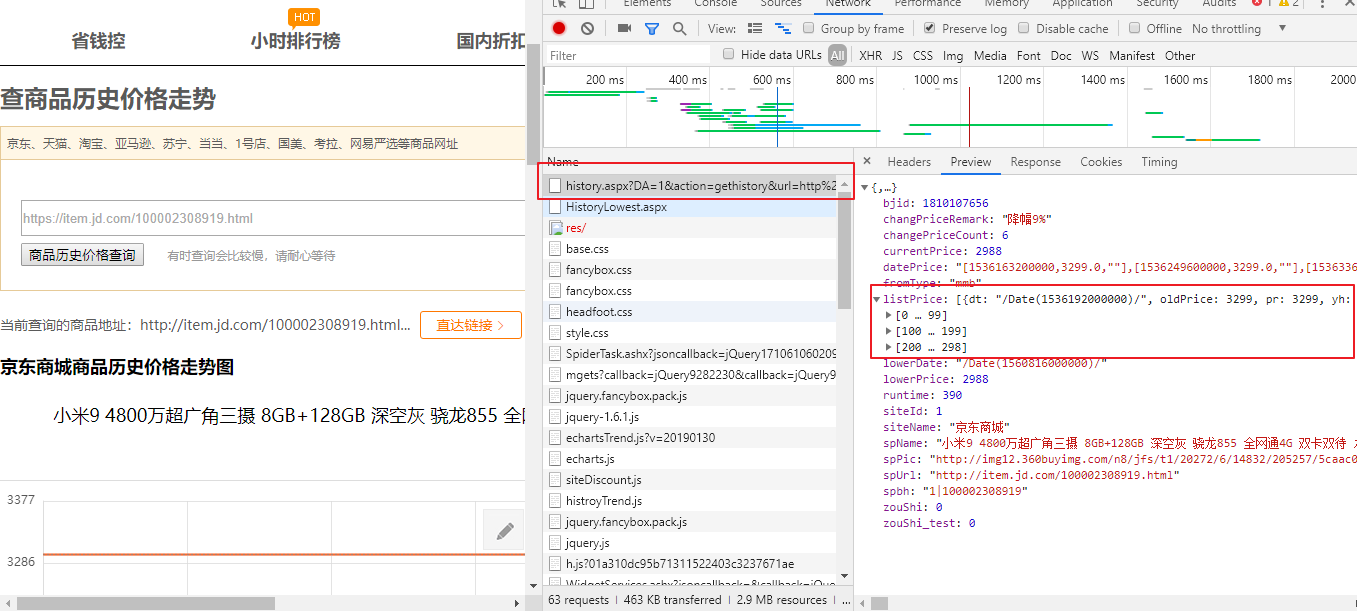Click the chart edit pencil icon
Image resolution: width=1357 pixels, height=611 pixels.
pyautogui.click(x=505, y=530)
